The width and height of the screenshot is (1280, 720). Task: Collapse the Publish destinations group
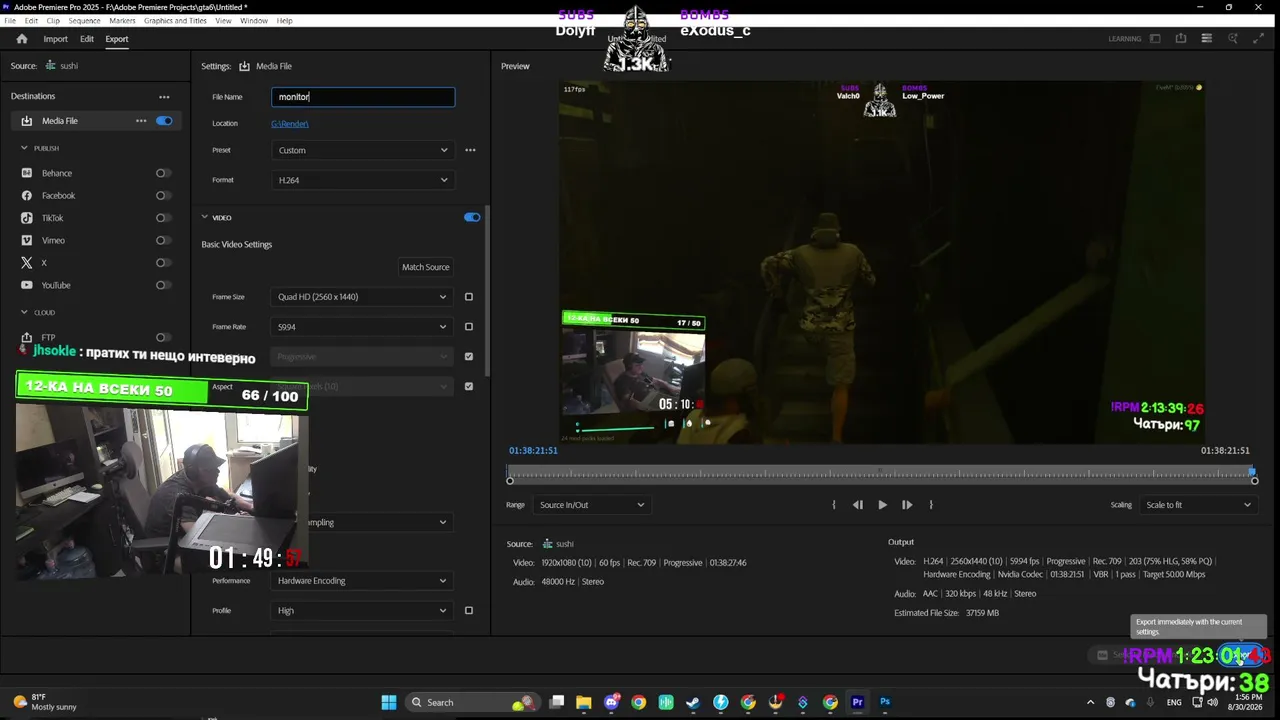pos(24,148)
